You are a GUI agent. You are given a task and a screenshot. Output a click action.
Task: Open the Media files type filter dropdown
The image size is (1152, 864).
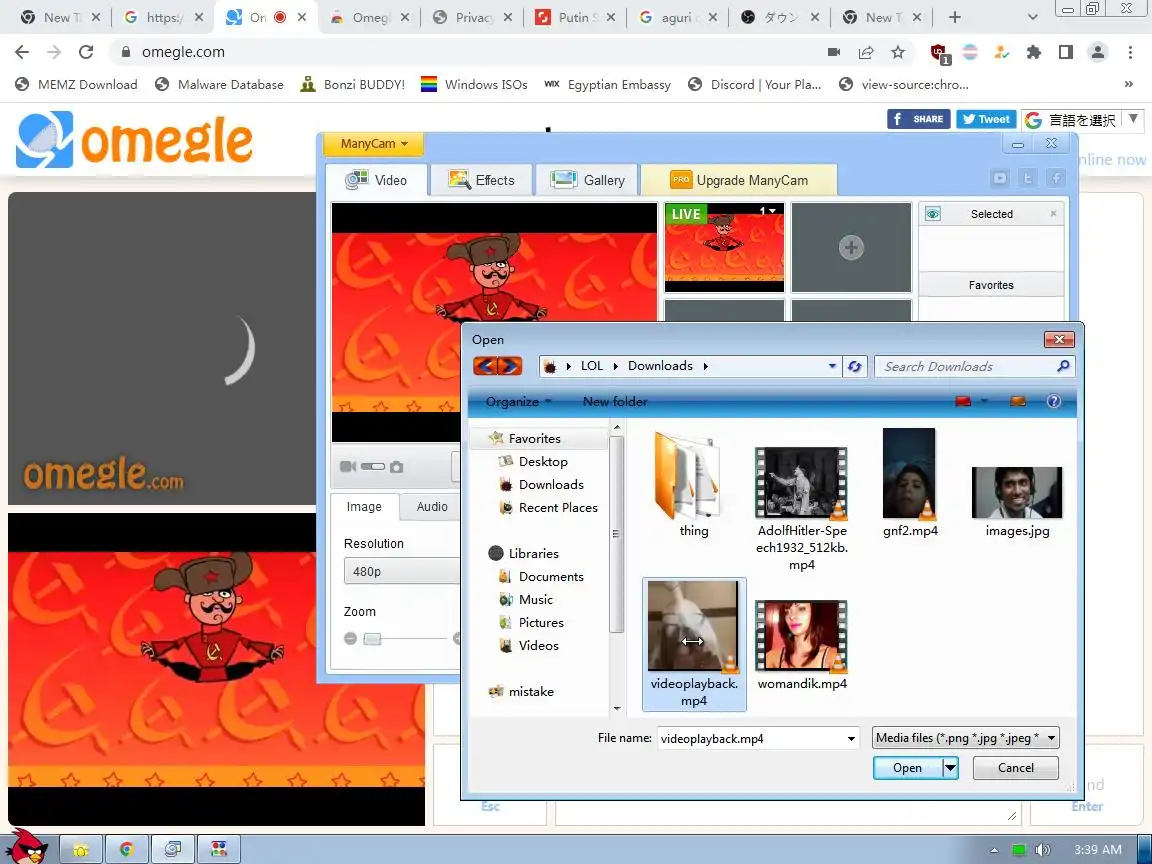965,738
